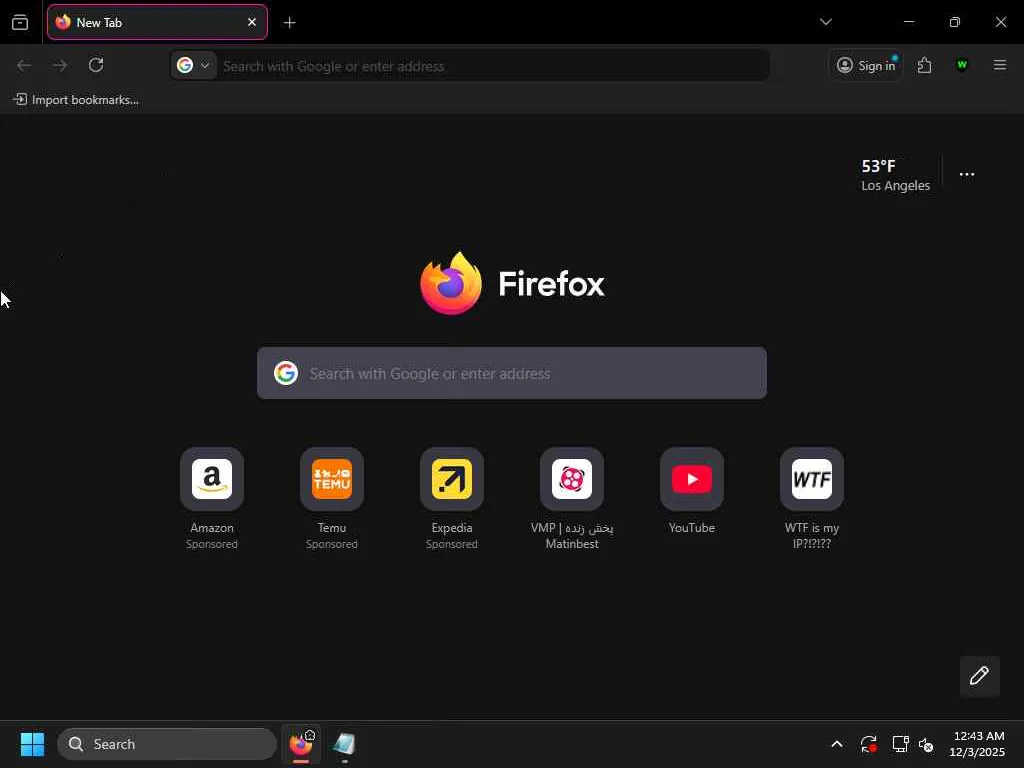Show hidden system tray icons chevron
1024x768 pixels.
coord(837,744)
